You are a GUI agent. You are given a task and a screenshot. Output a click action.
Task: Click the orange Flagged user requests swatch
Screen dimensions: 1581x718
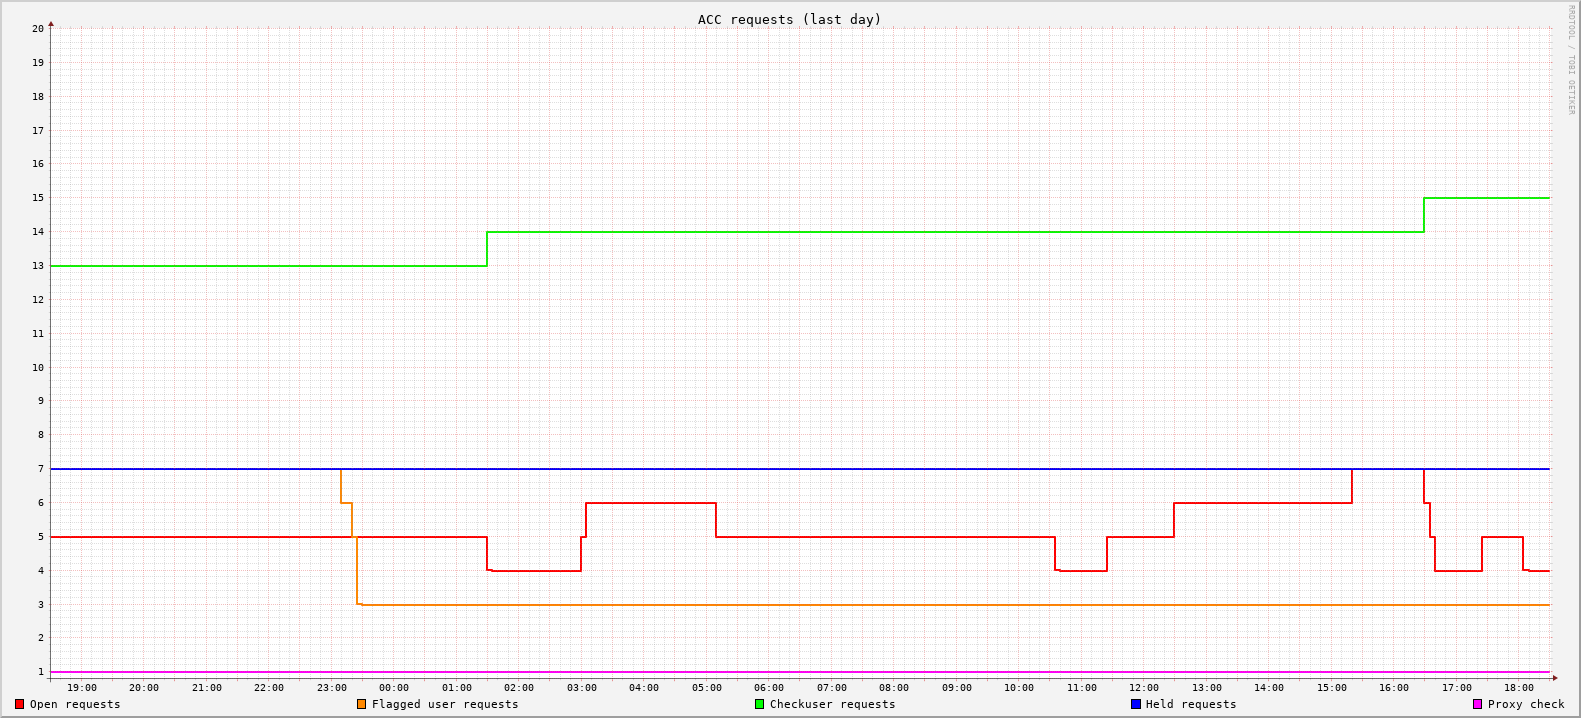[x=361, y=704]
